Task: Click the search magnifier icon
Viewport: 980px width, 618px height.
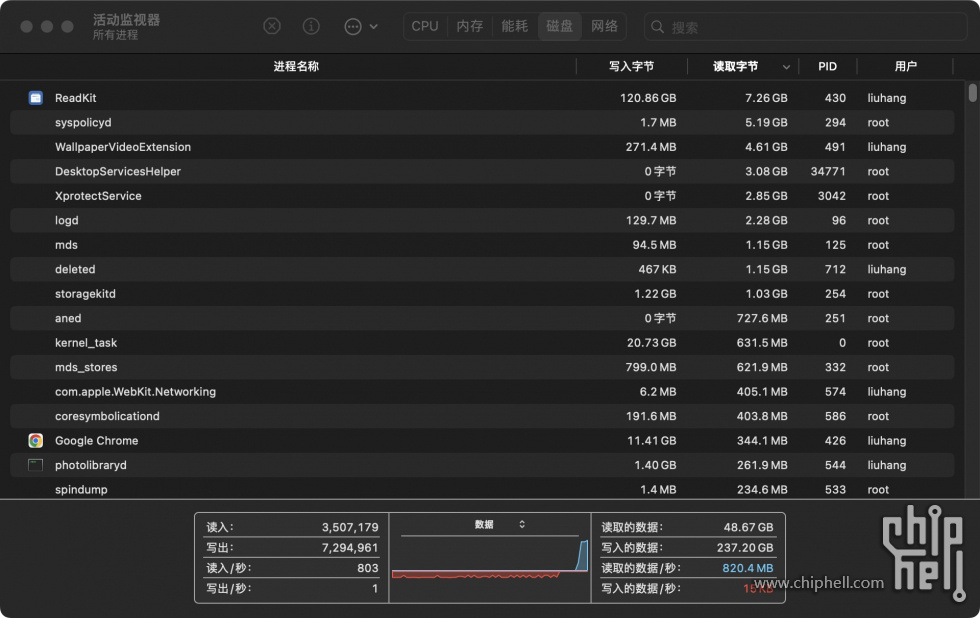Action: tap(657, 27)
